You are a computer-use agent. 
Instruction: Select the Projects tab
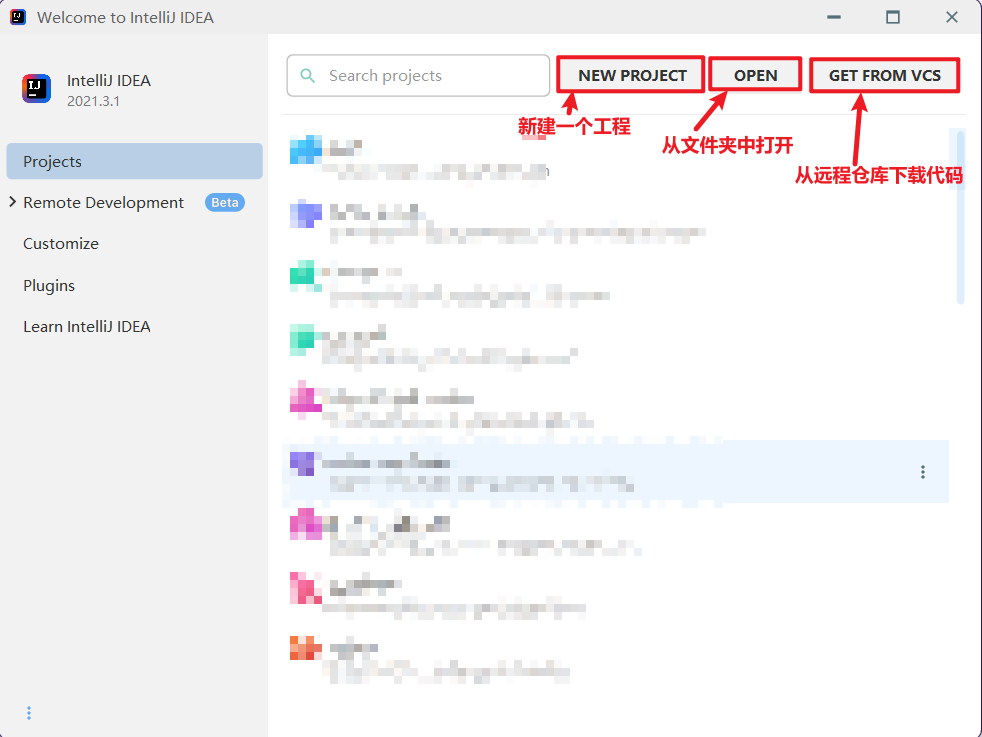(x=134, y=161)
